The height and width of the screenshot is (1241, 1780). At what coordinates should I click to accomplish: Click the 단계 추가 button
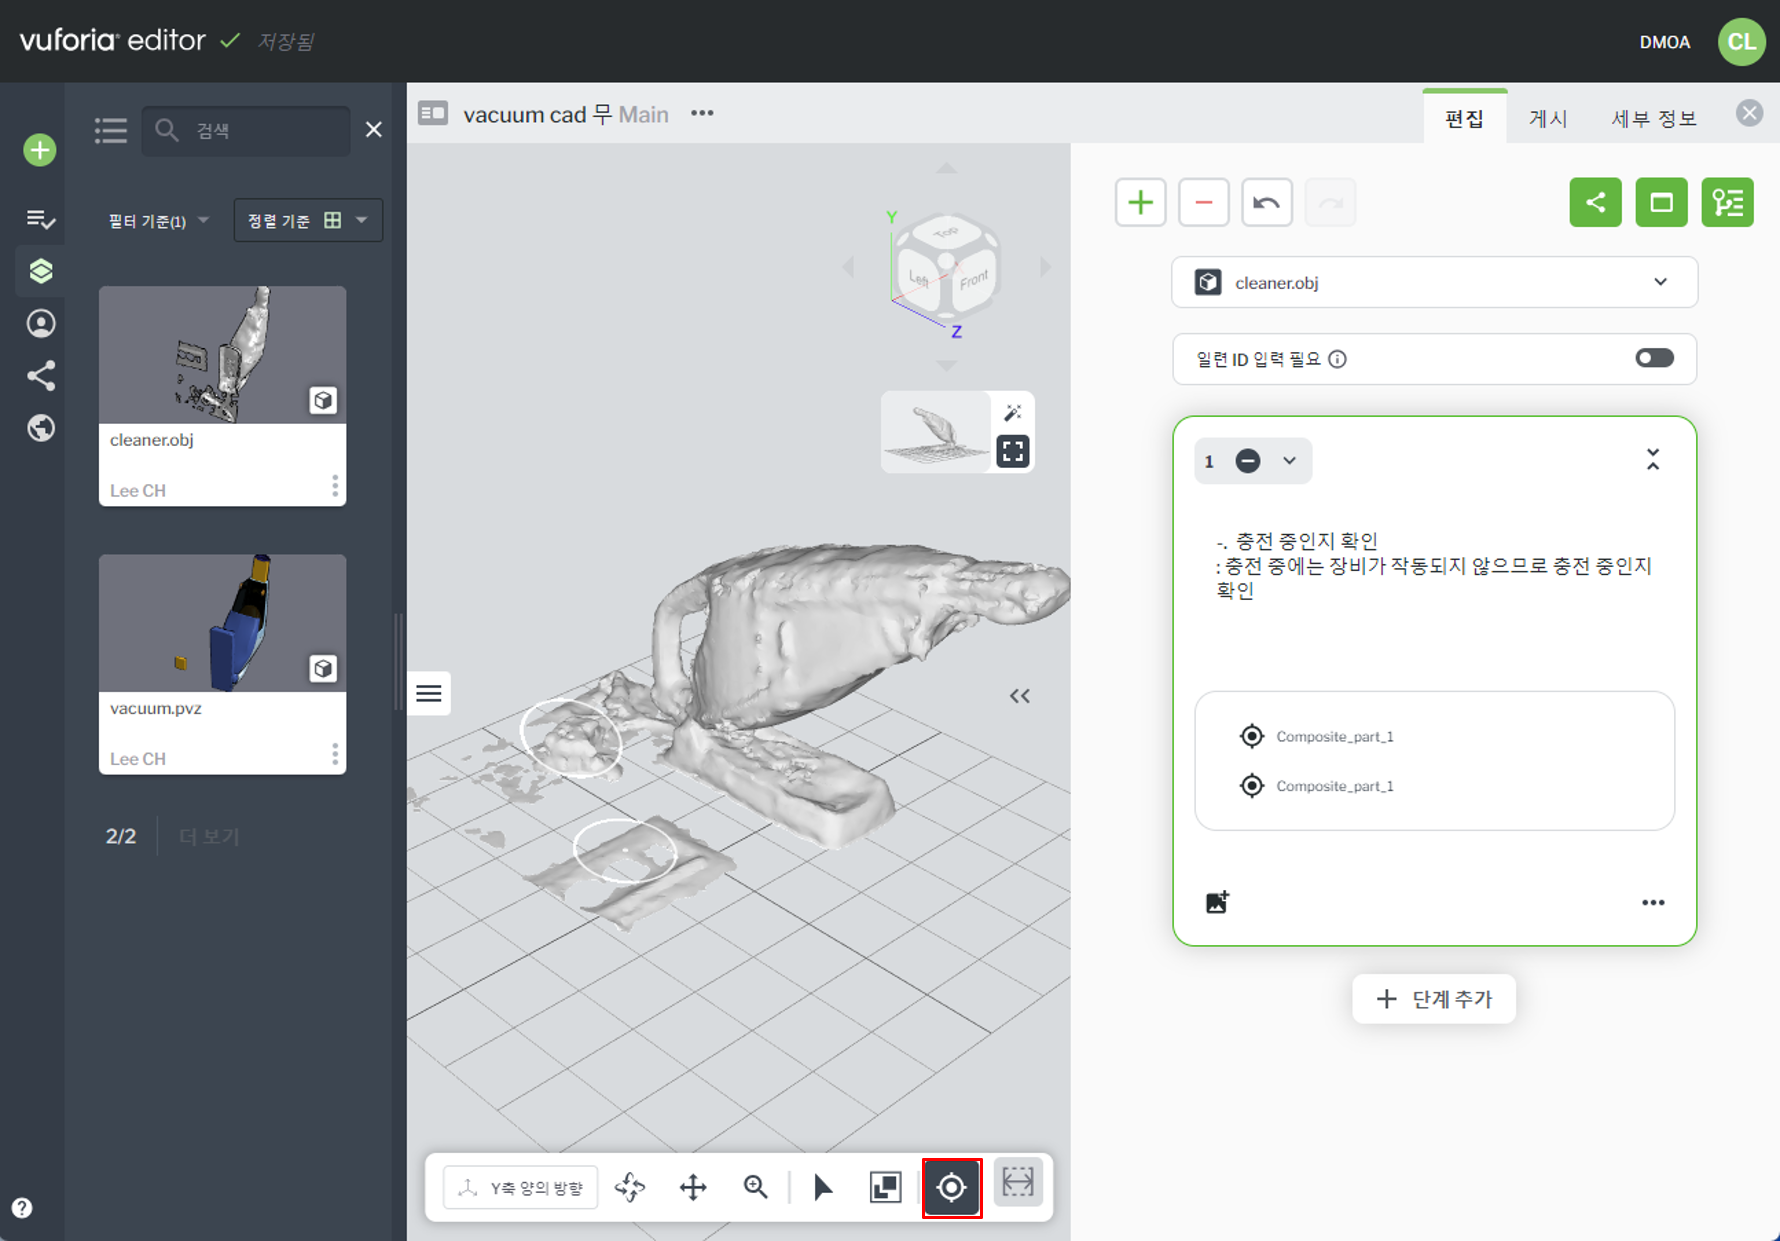1434,999
